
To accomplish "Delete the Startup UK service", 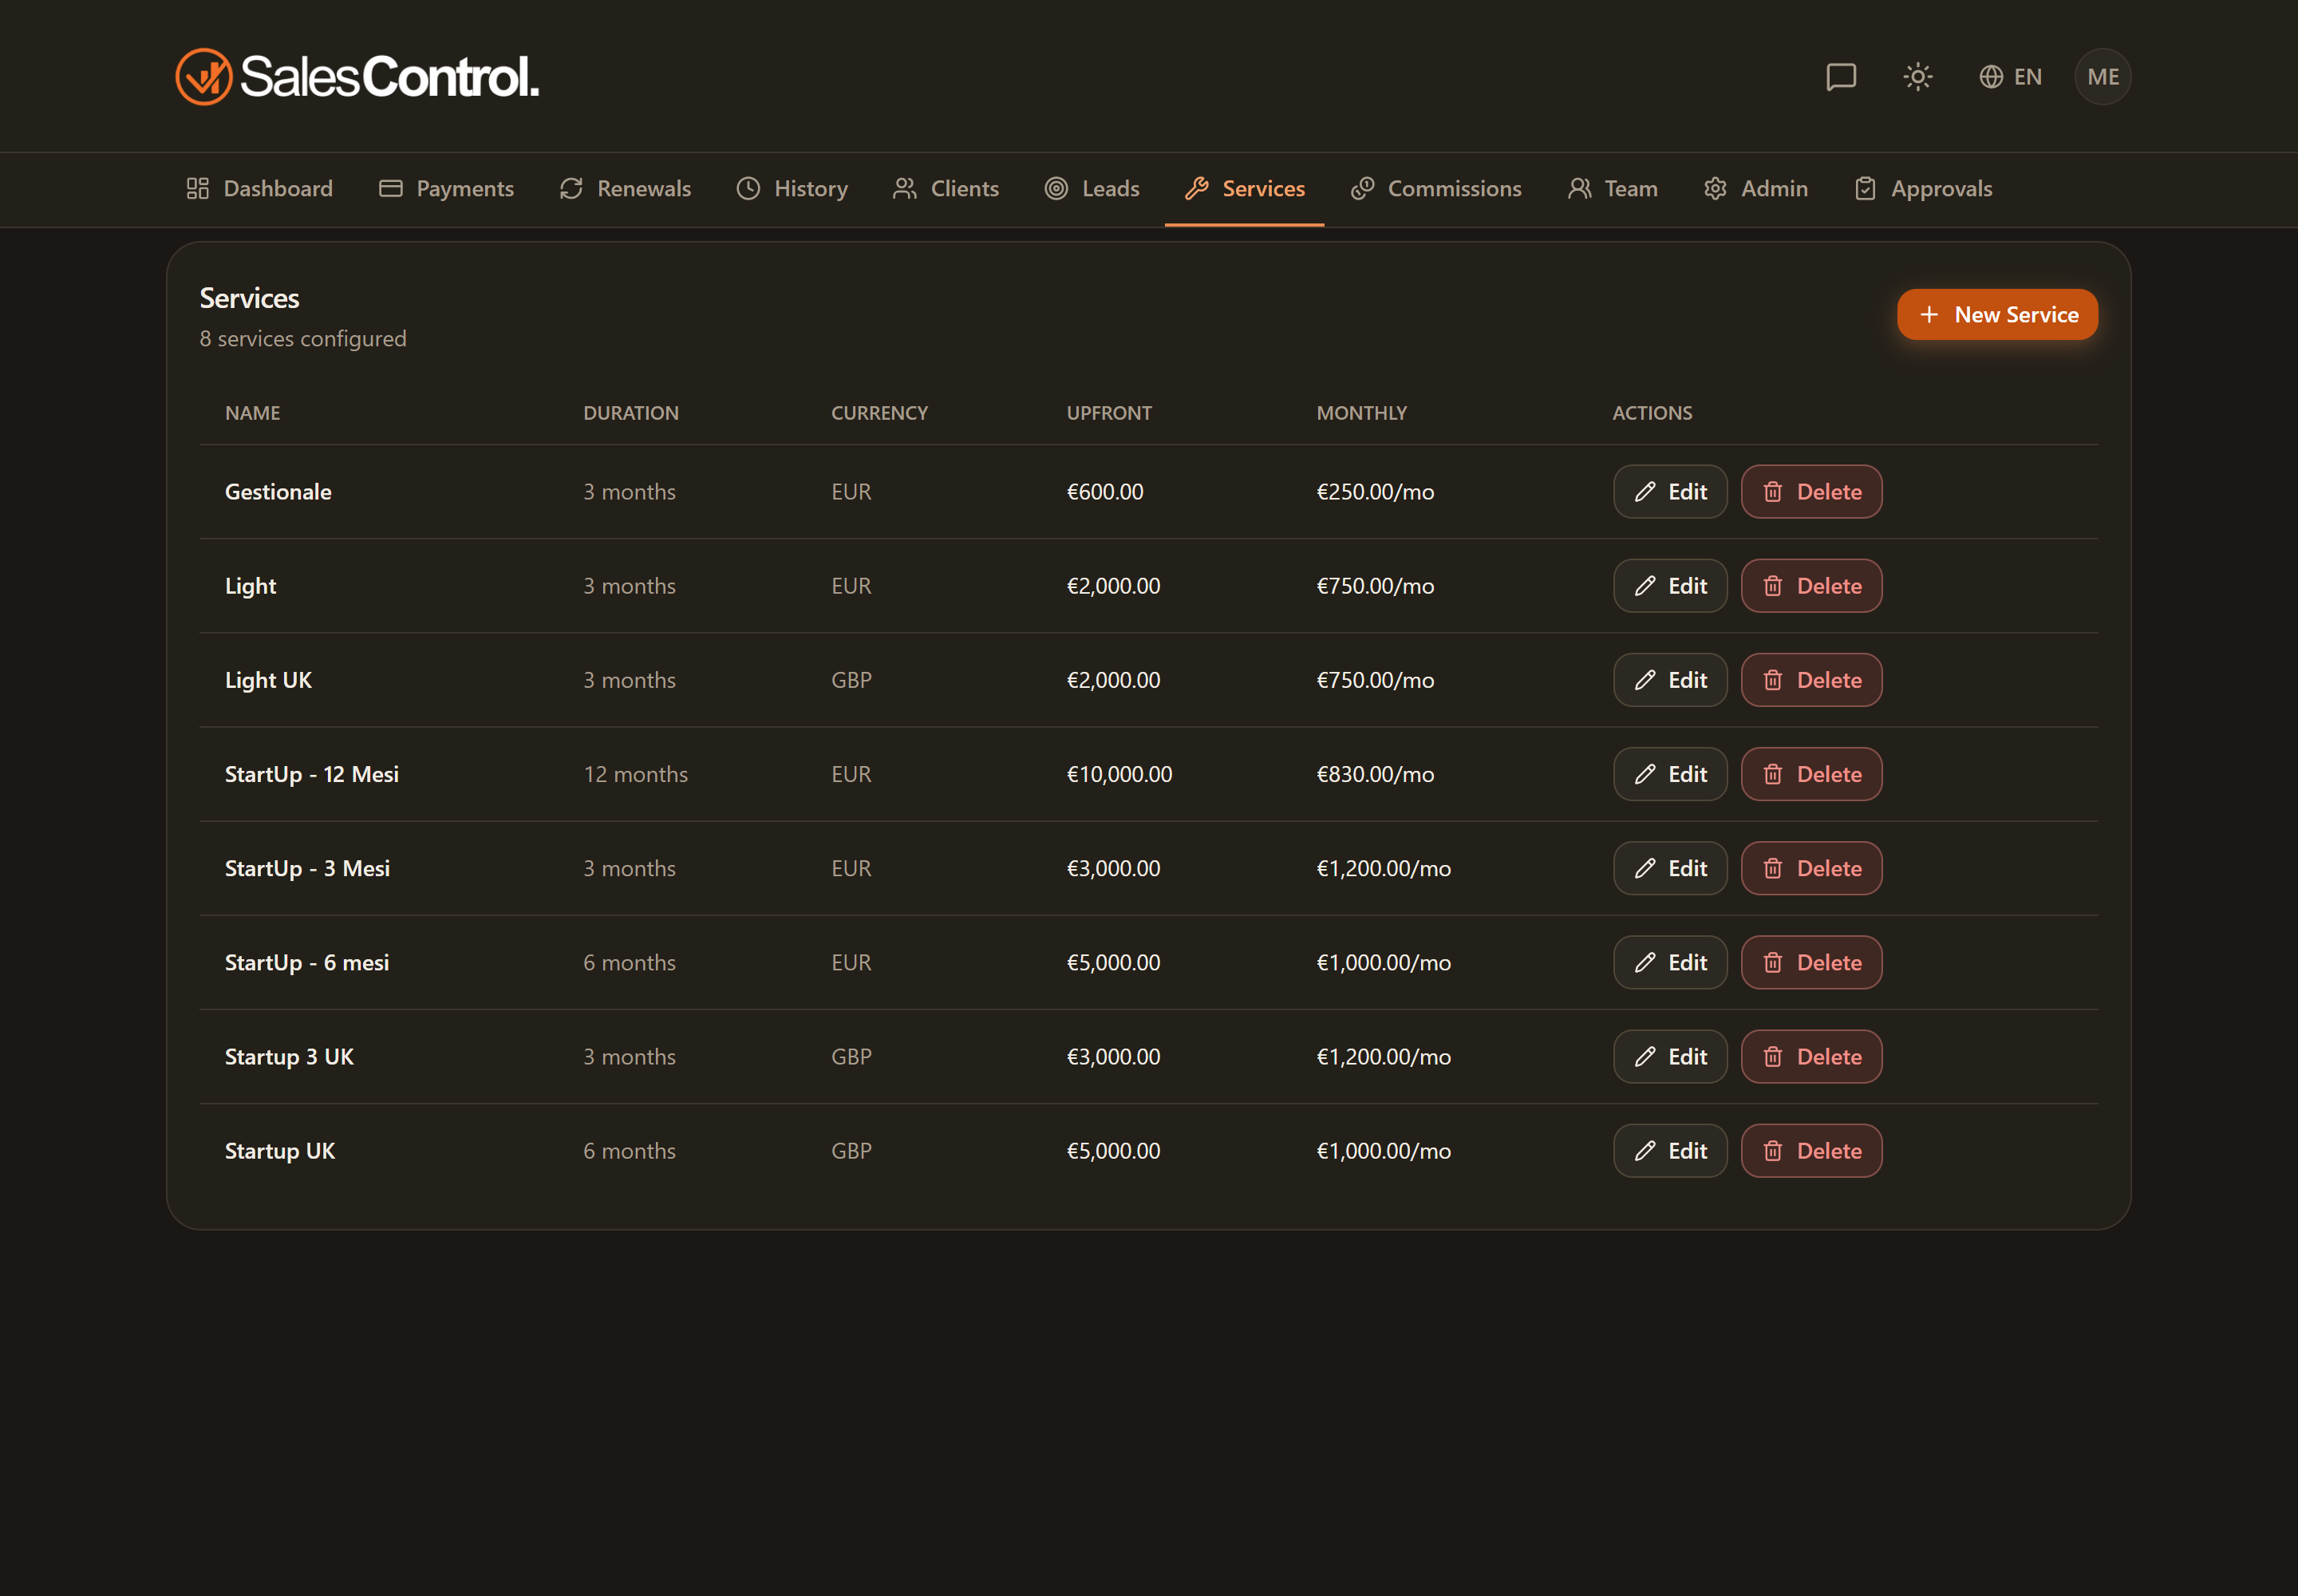I will pyautogui.click(x=1811, y=1151).
